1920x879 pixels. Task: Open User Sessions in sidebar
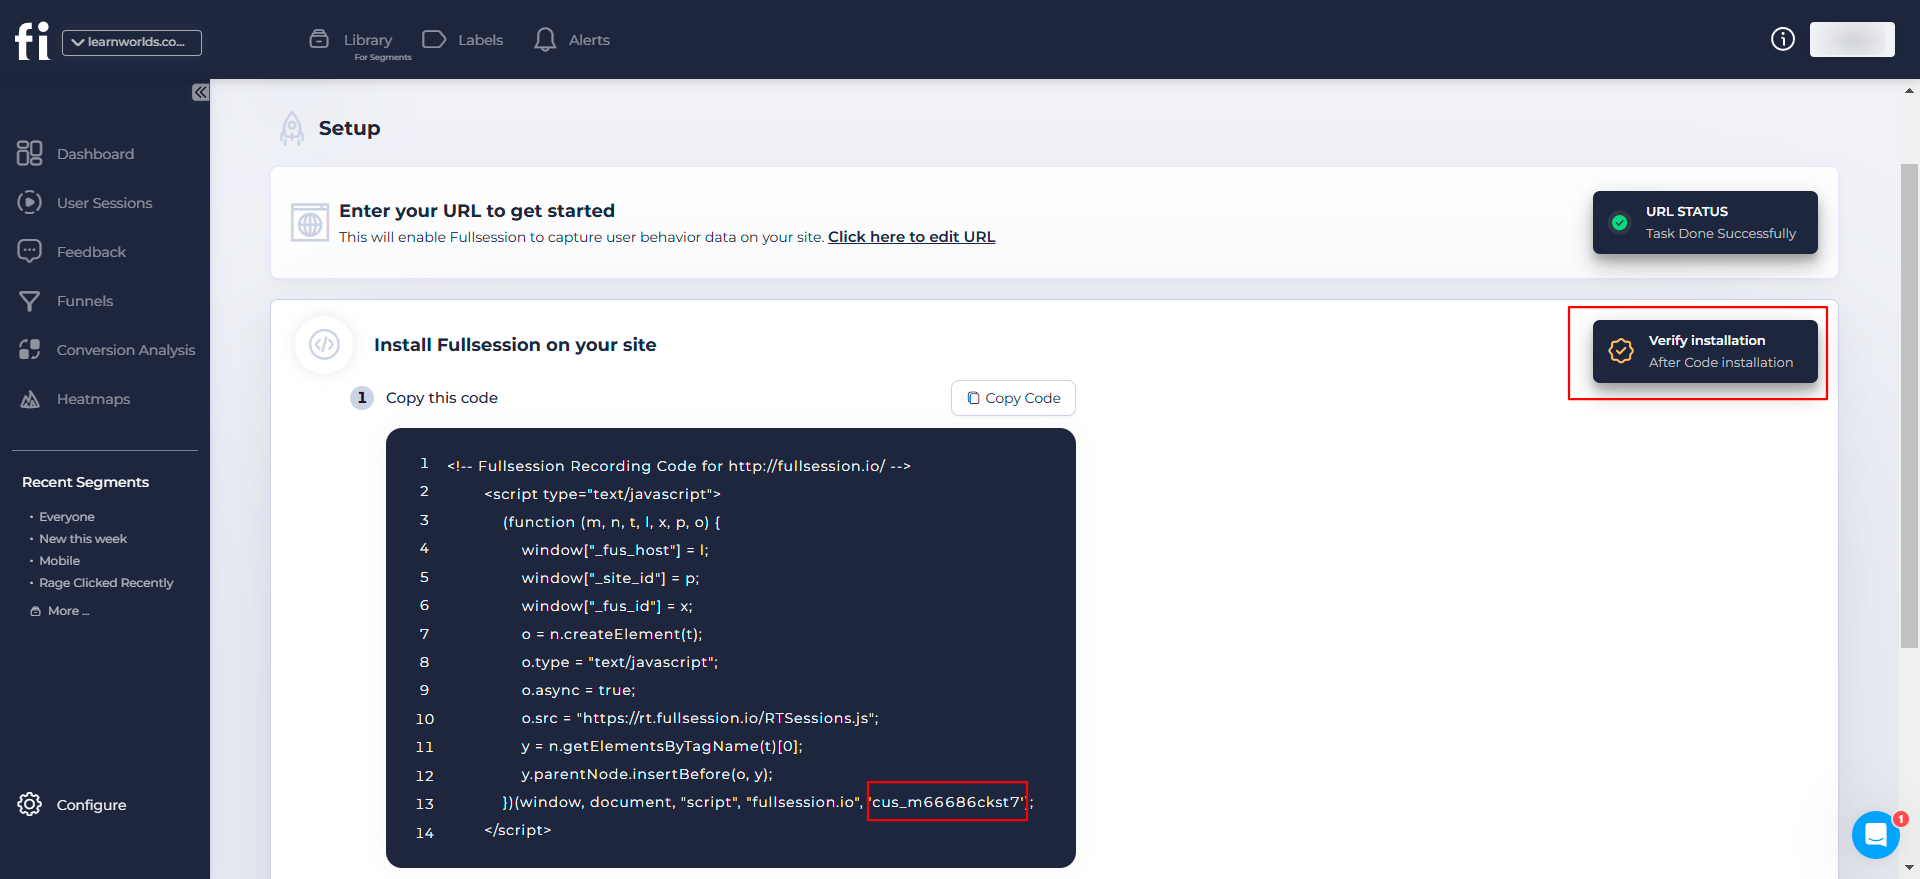(104, 203)
